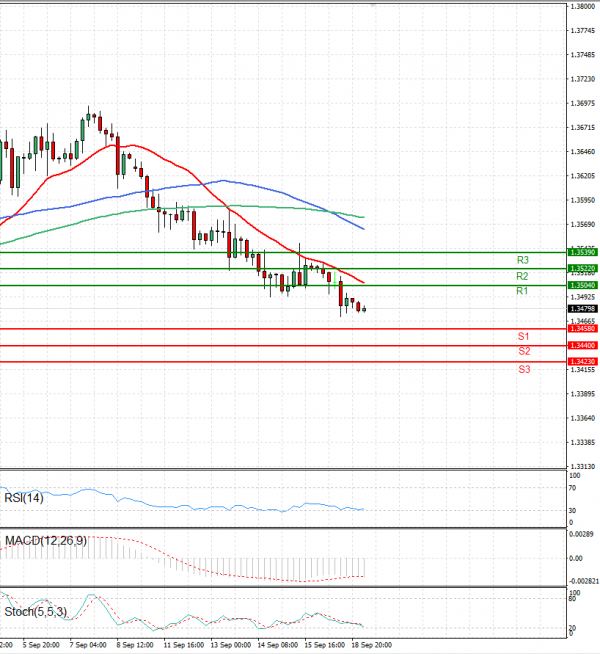
Task: Click the R1 resistance label
Action: tap(522, 291)
